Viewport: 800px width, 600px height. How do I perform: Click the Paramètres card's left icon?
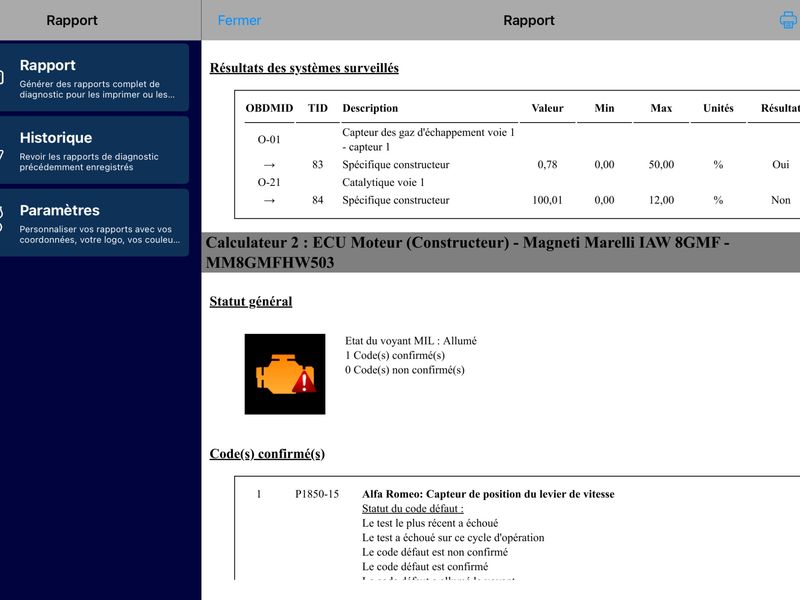tap(2, 218)
